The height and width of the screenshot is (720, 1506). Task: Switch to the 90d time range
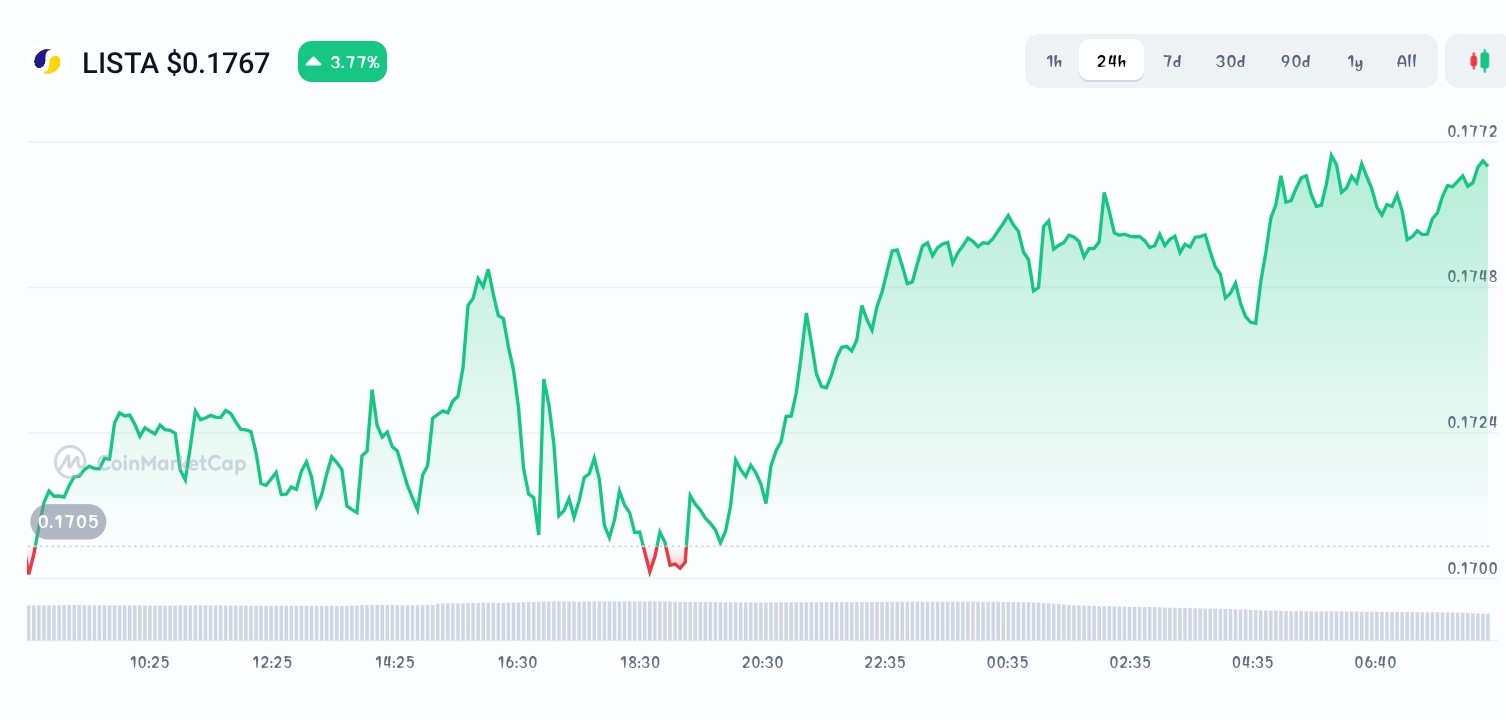coord(1295,61)
